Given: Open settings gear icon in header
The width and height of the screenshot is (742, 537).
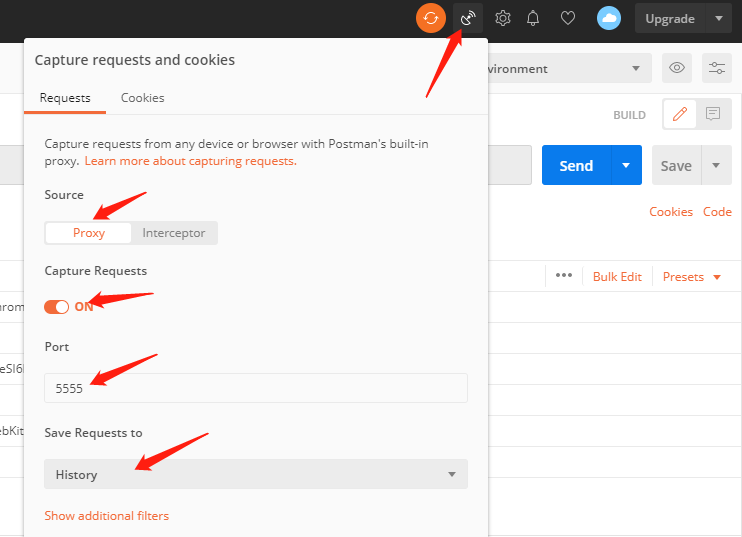Looking at the screenshot, I should click(x=503, y=18).
